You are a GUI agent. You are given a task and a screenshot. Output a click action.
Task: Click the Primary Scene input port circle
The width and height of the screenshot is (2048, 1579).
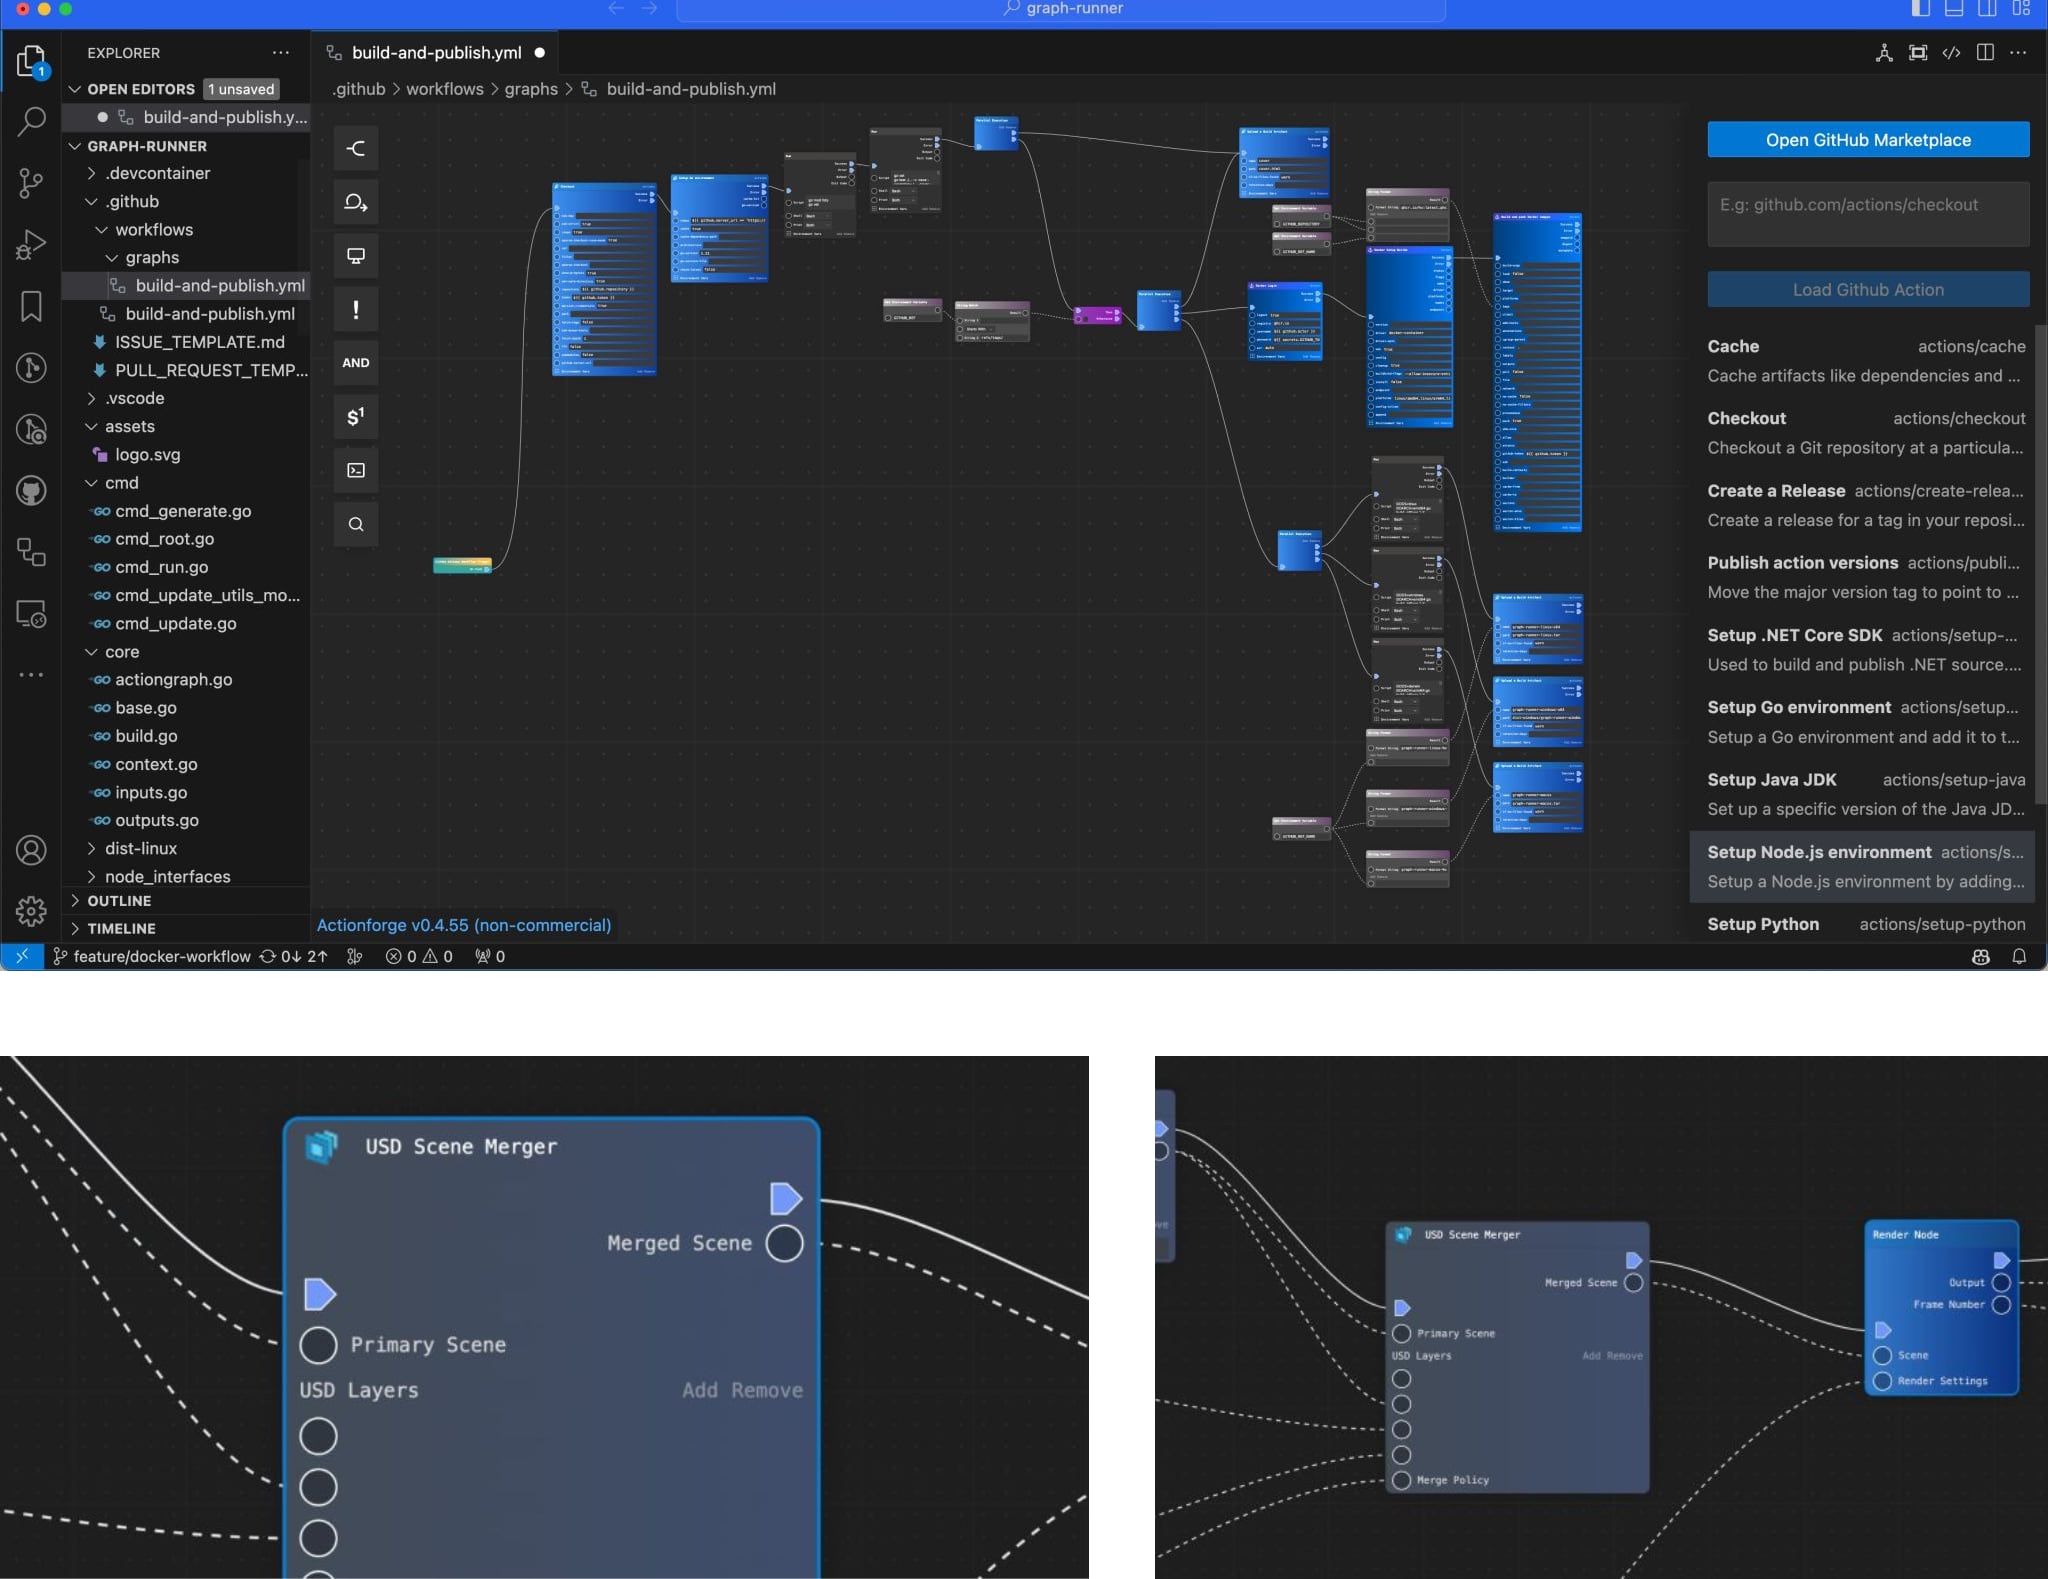[x=318, y=1345]
